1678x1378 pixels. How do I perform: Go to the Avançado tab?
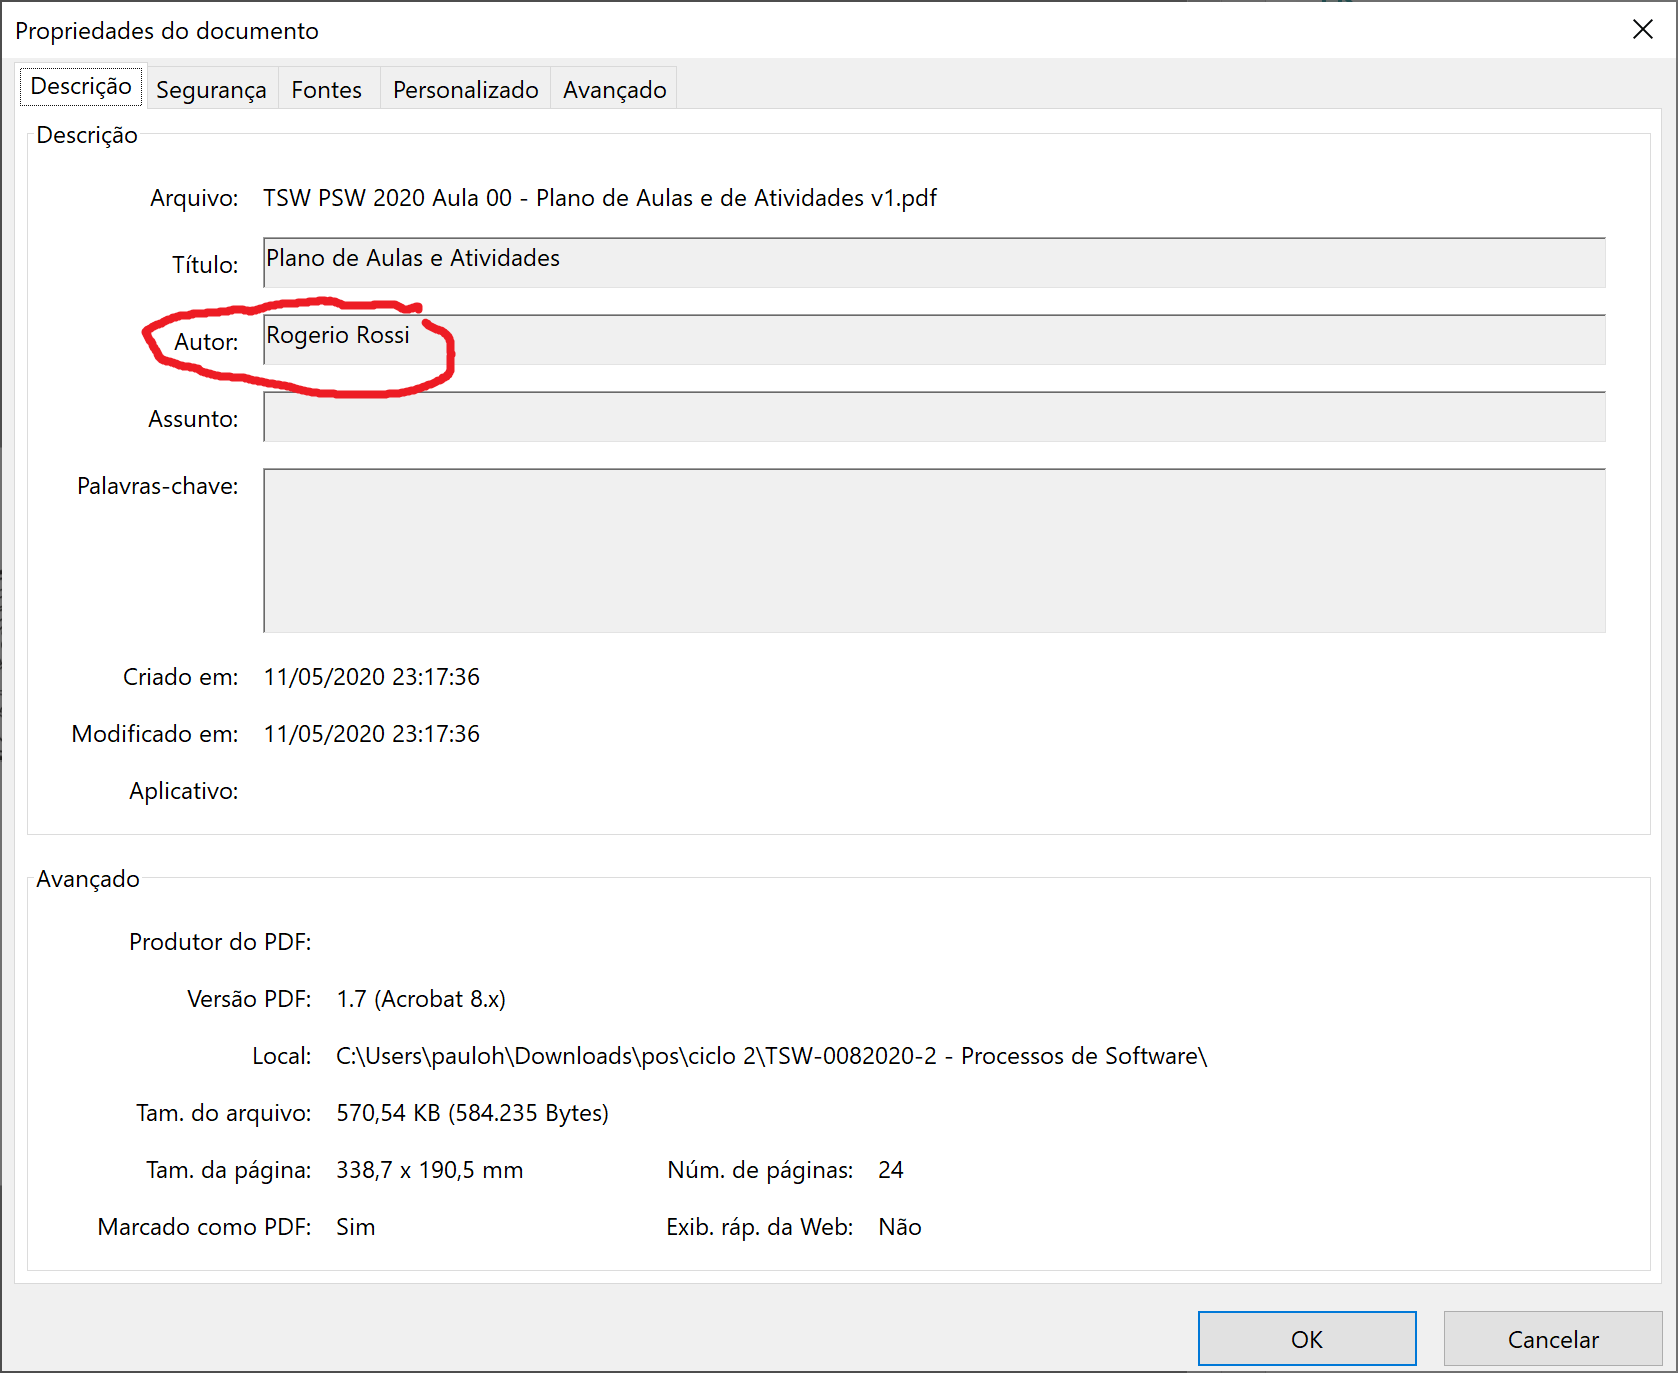click(x=614, y=90)
